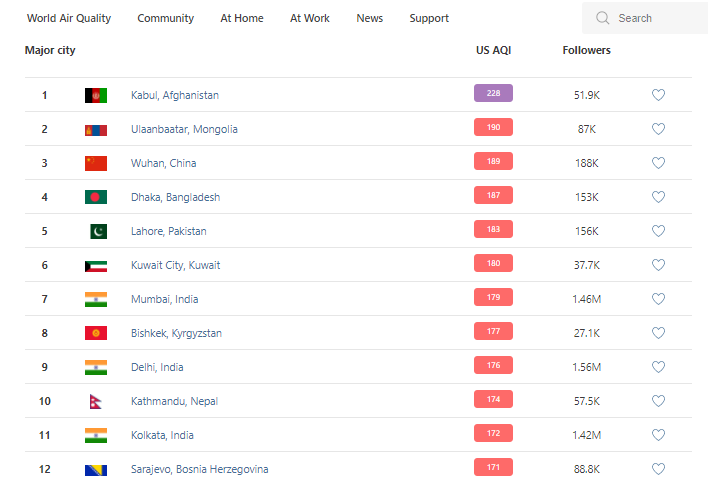Toggle the heart for Wuhan, China

click(x=658, y=163)
